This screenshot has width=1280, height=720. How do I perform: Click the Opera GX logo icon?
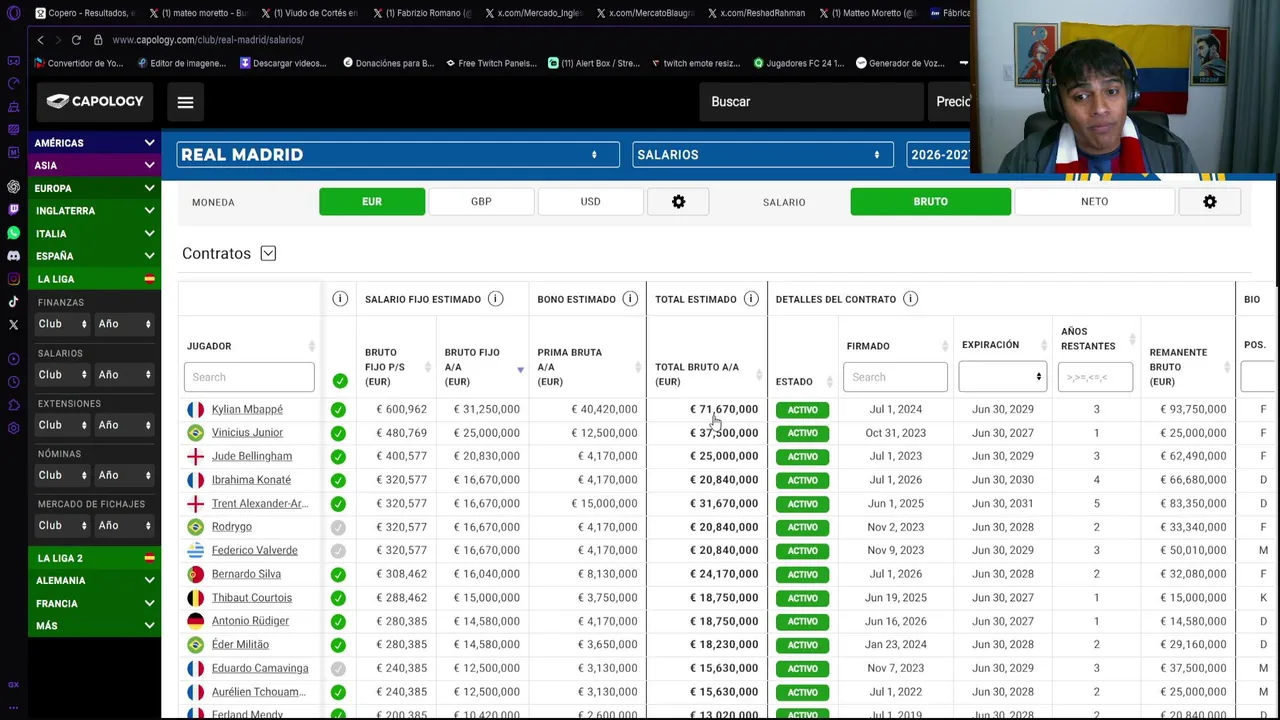click(x=13, y=13)
